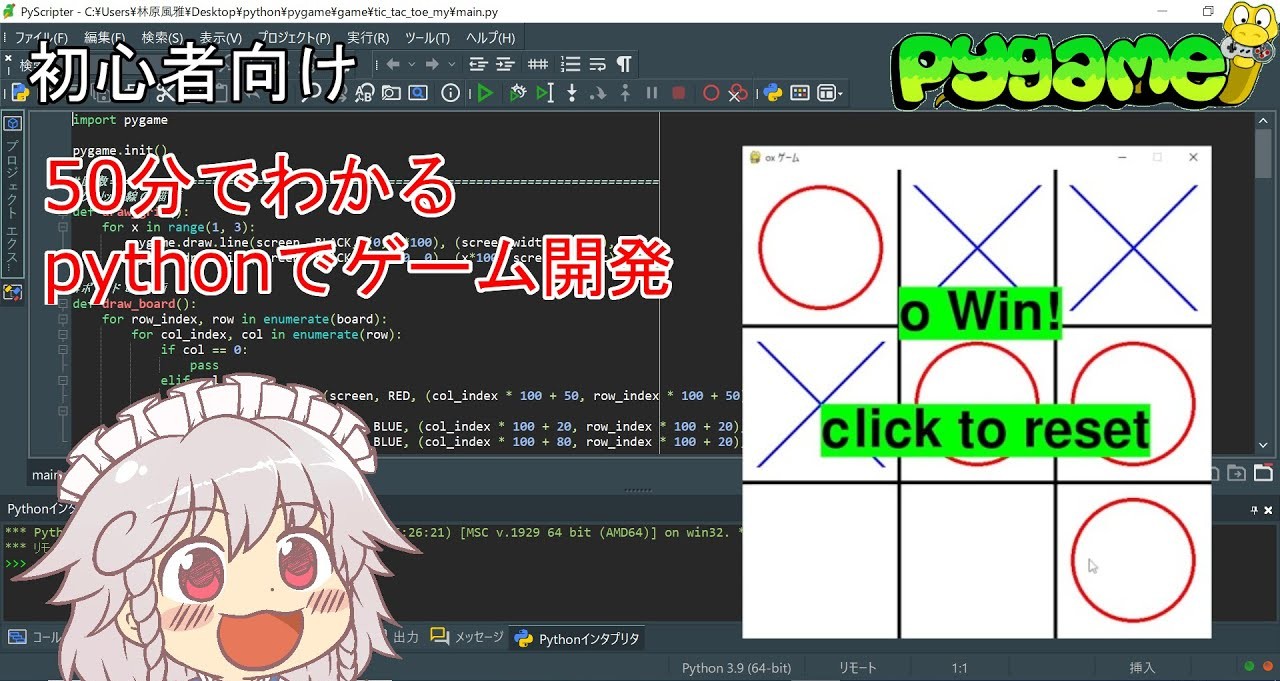The width and height of the screenshot is (1280, 681).
Task: Pause execution with the pause icon
Action: coord(652,93)
